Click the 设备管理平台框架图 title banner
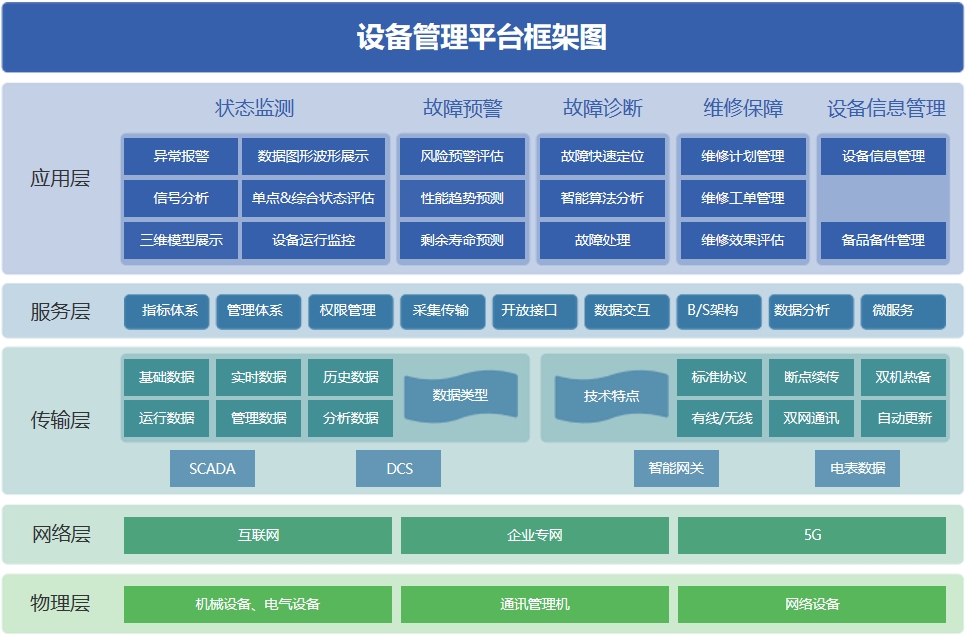The height and width of the screenshot is (635, 967). click(x=482, y=38)
